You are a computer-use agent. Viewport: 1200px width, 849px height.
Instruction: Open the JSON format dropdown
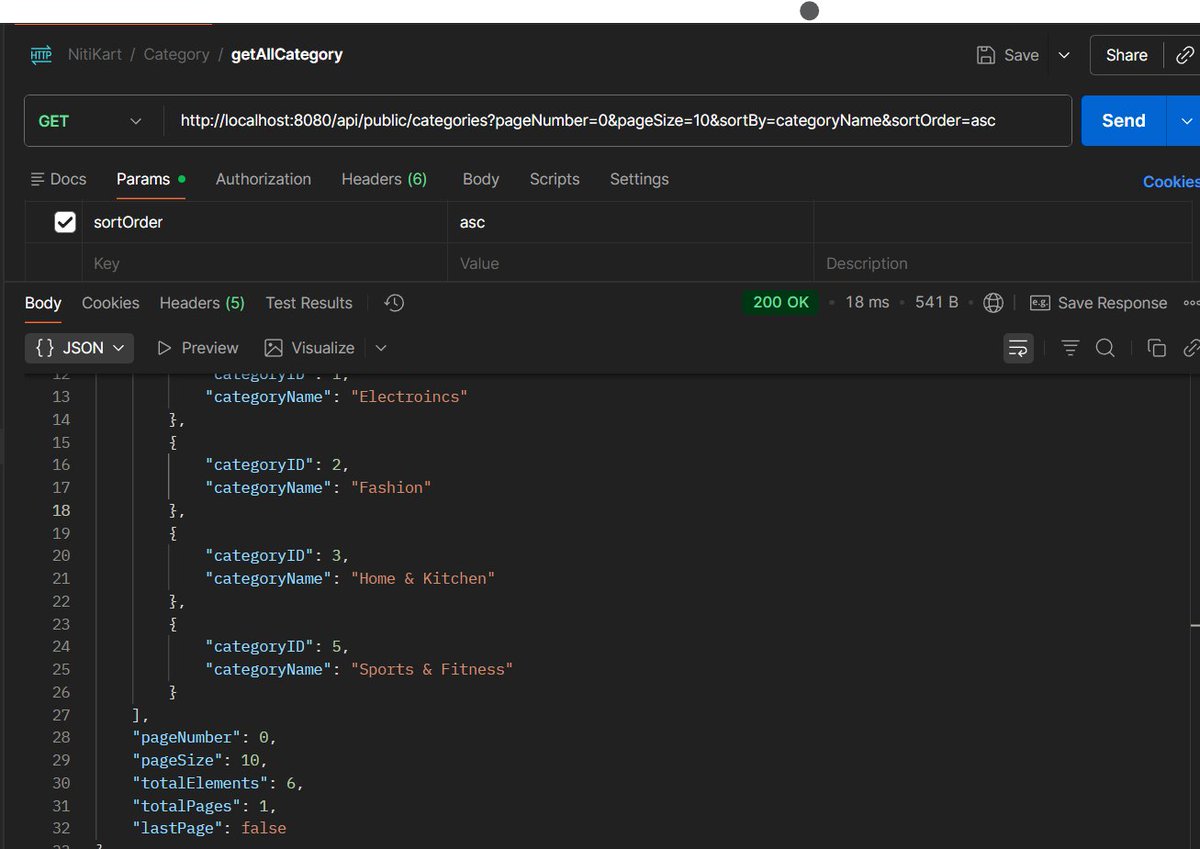[80, 348]
